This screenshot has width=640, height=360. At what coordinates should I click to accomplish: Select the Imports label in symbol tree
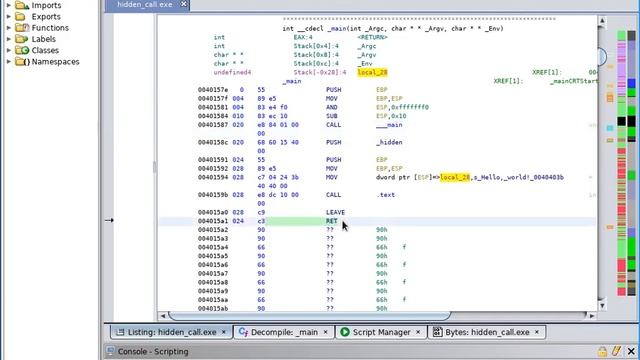[x=47, y=5]
